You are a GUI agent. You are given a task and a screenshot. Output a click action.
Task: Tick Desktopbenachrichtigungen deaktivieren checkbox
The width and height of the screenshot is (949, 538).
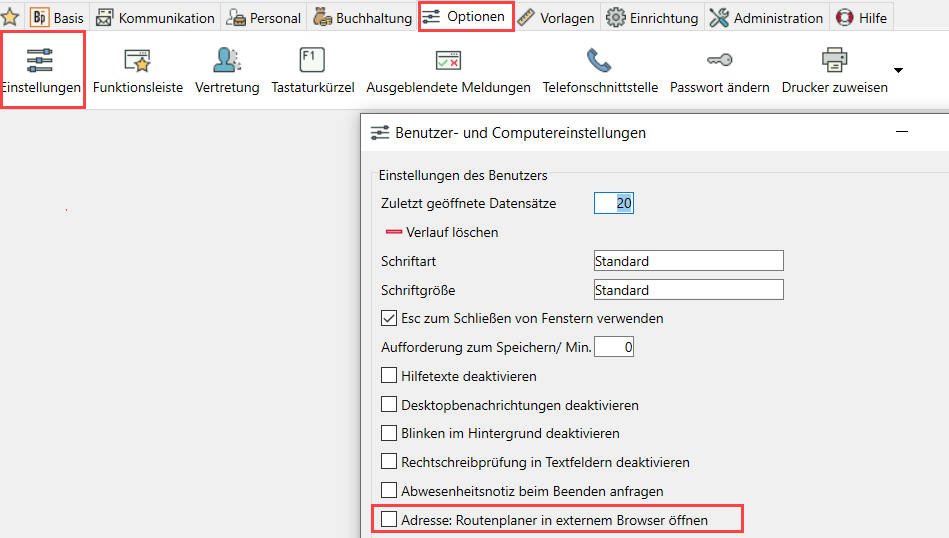(389, 405)
